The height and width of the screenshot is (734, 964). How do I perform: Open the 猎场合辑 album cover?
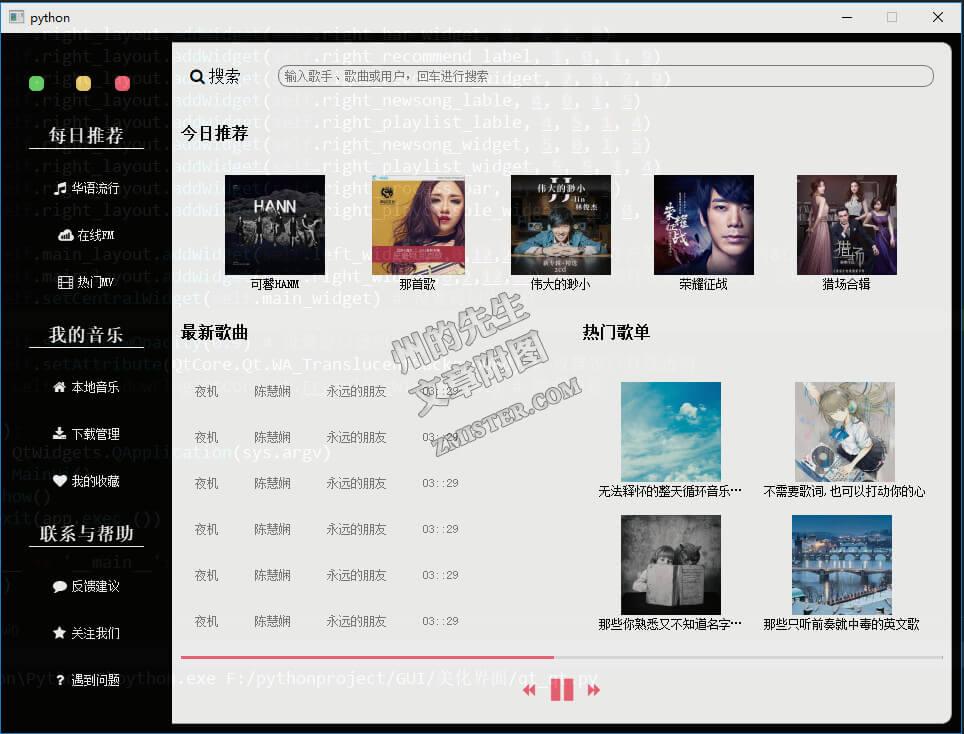click(x=847, y=225)
